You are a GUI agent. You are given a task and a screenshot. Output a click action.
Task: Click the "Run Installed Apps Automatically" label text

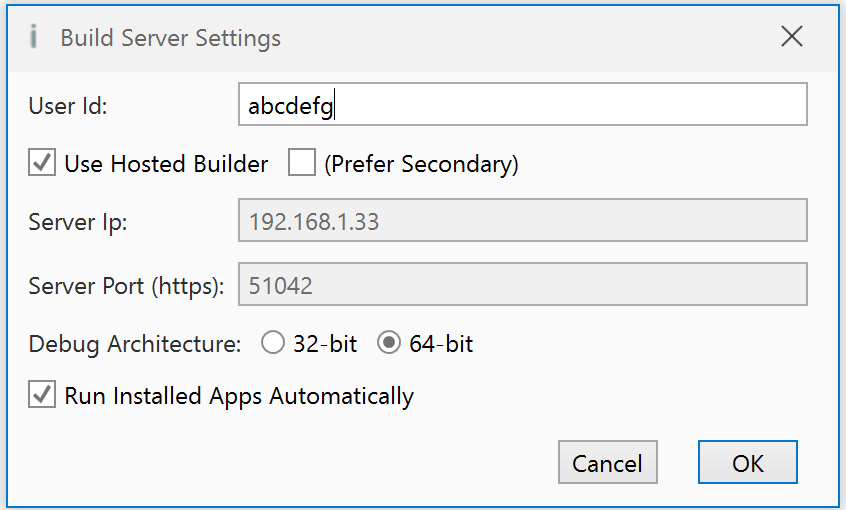coord(239,396)
